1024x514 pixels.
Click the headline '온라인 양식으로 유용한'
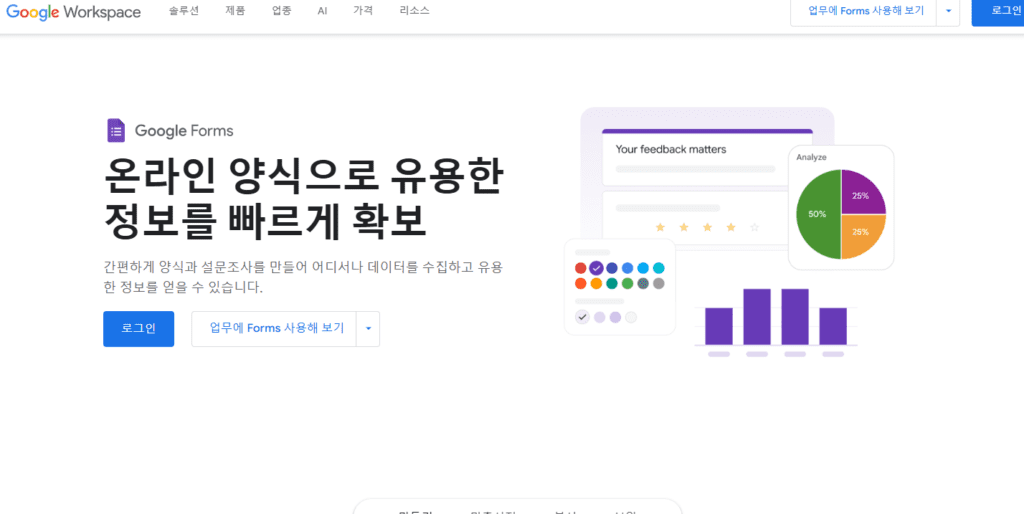click(304, 175)
